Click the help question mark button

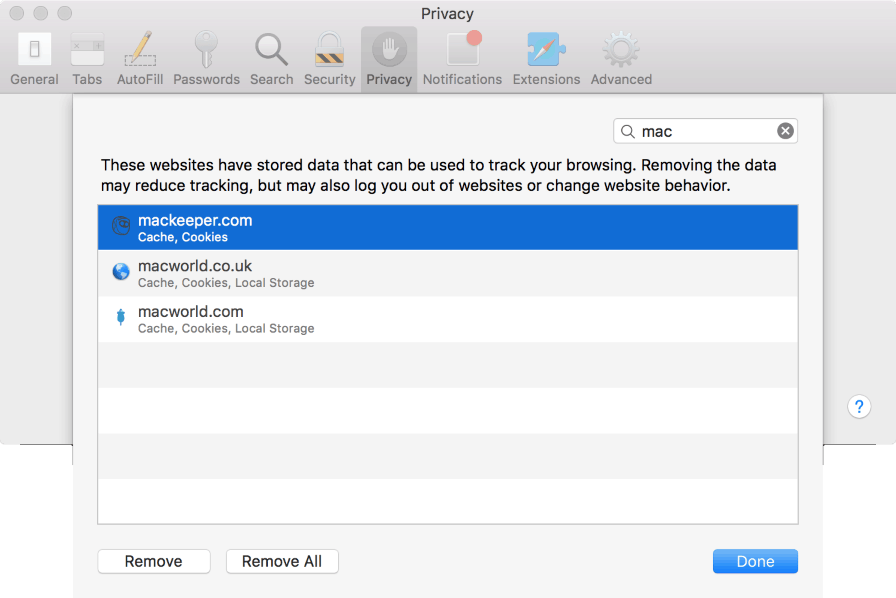click(859, 406)
